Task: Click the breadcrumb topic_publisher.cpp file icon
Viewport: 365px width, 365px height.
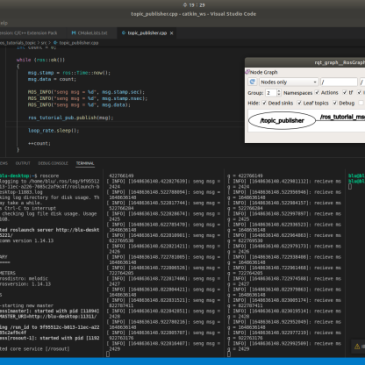Action: (x=55, y=43)
